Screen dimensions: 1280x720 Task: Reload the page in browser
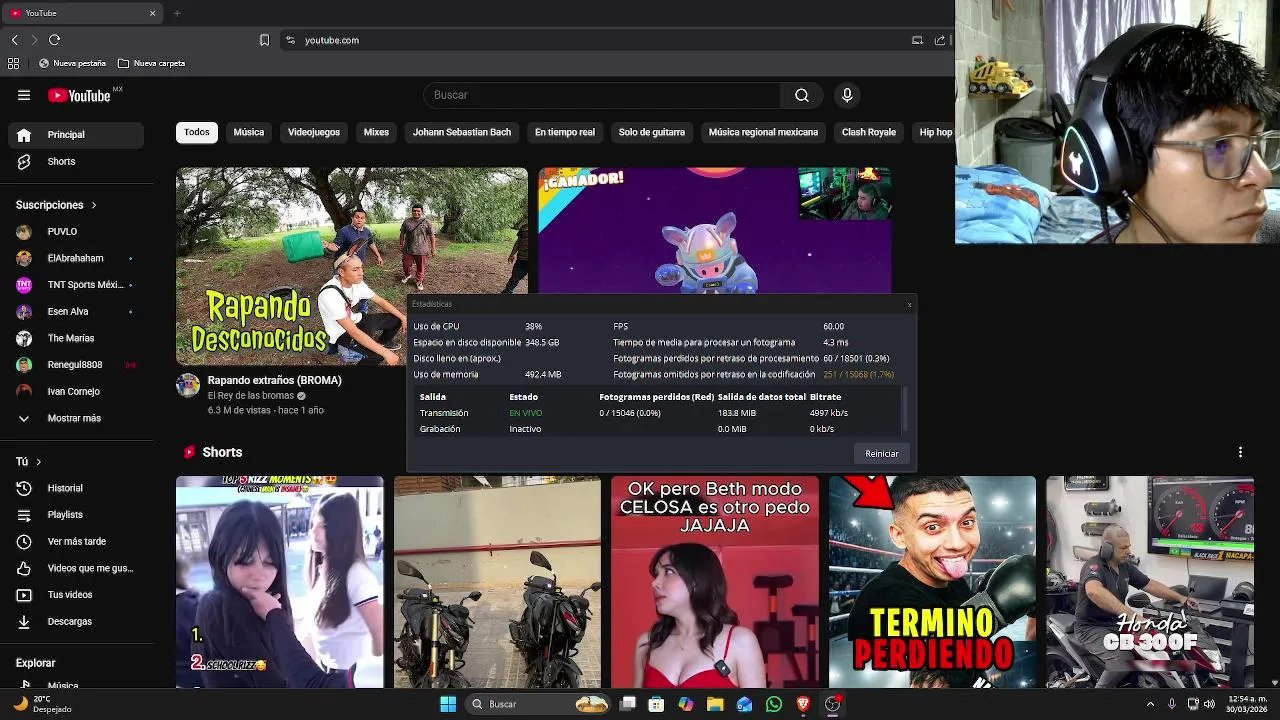(x=54, y=40)
